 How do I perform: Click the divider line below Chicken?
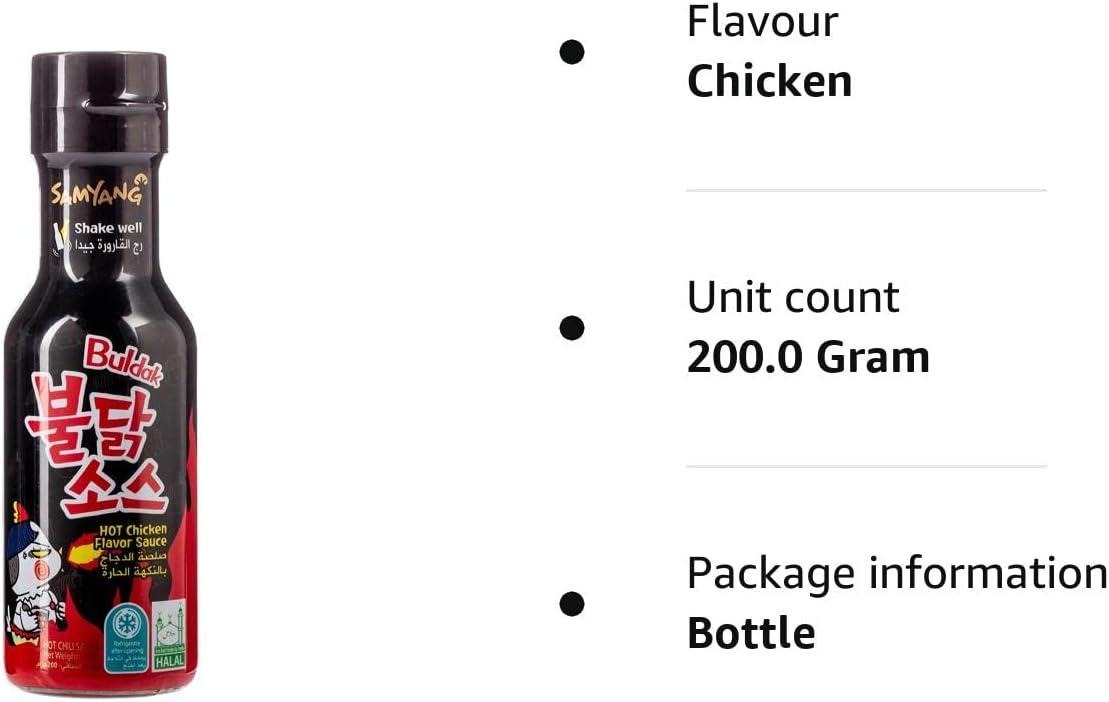[x=866, y=190]
